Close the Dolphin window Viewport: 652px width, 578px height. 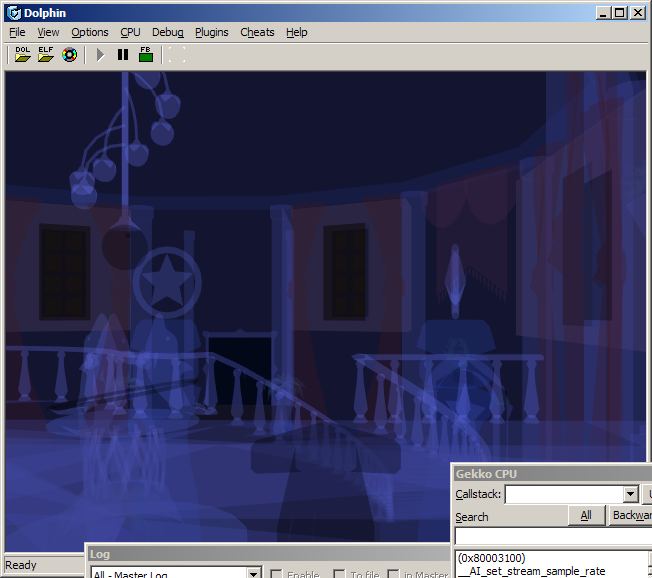[638, 13]
